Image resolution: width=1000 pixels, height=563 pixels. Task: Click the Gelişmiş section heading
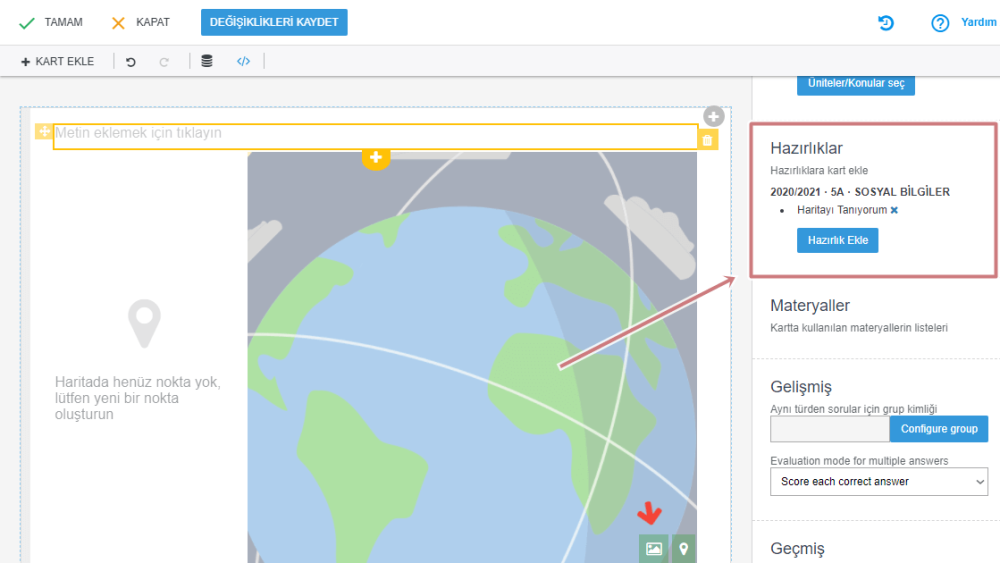coord(801,387)
